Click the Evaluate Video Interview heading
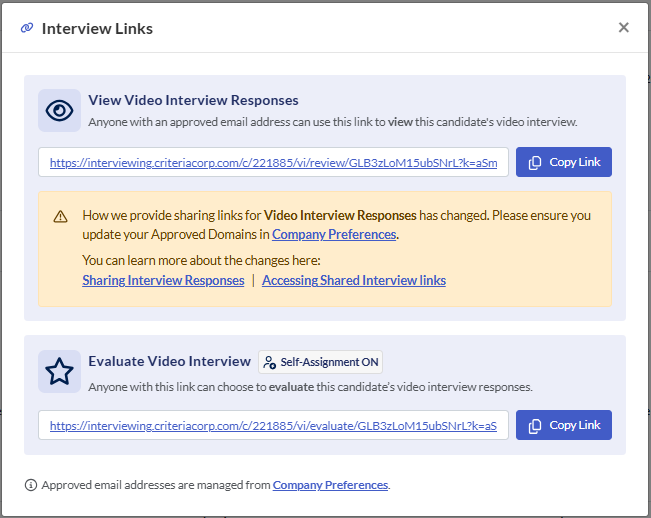This screenshot has width=651, height=518. point(169,361)
